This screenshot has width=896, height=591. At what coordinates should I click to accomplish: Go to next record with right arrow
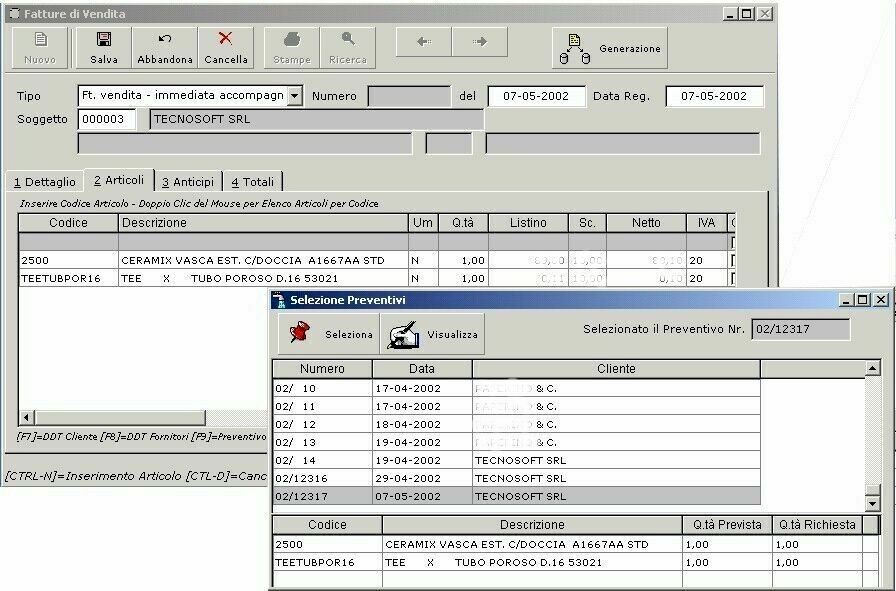tap(480, 42)
